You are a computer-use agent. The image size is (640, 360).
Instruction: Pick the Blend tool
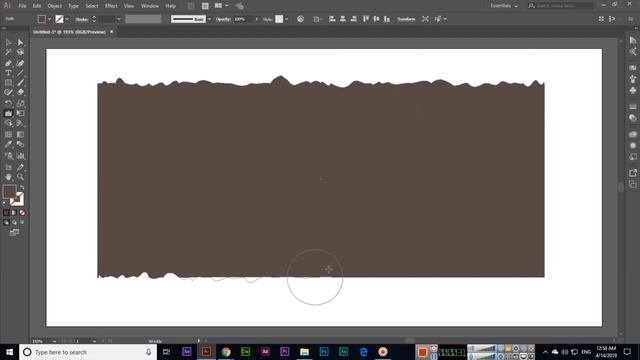pyautogui.click(x=20, y=144)
